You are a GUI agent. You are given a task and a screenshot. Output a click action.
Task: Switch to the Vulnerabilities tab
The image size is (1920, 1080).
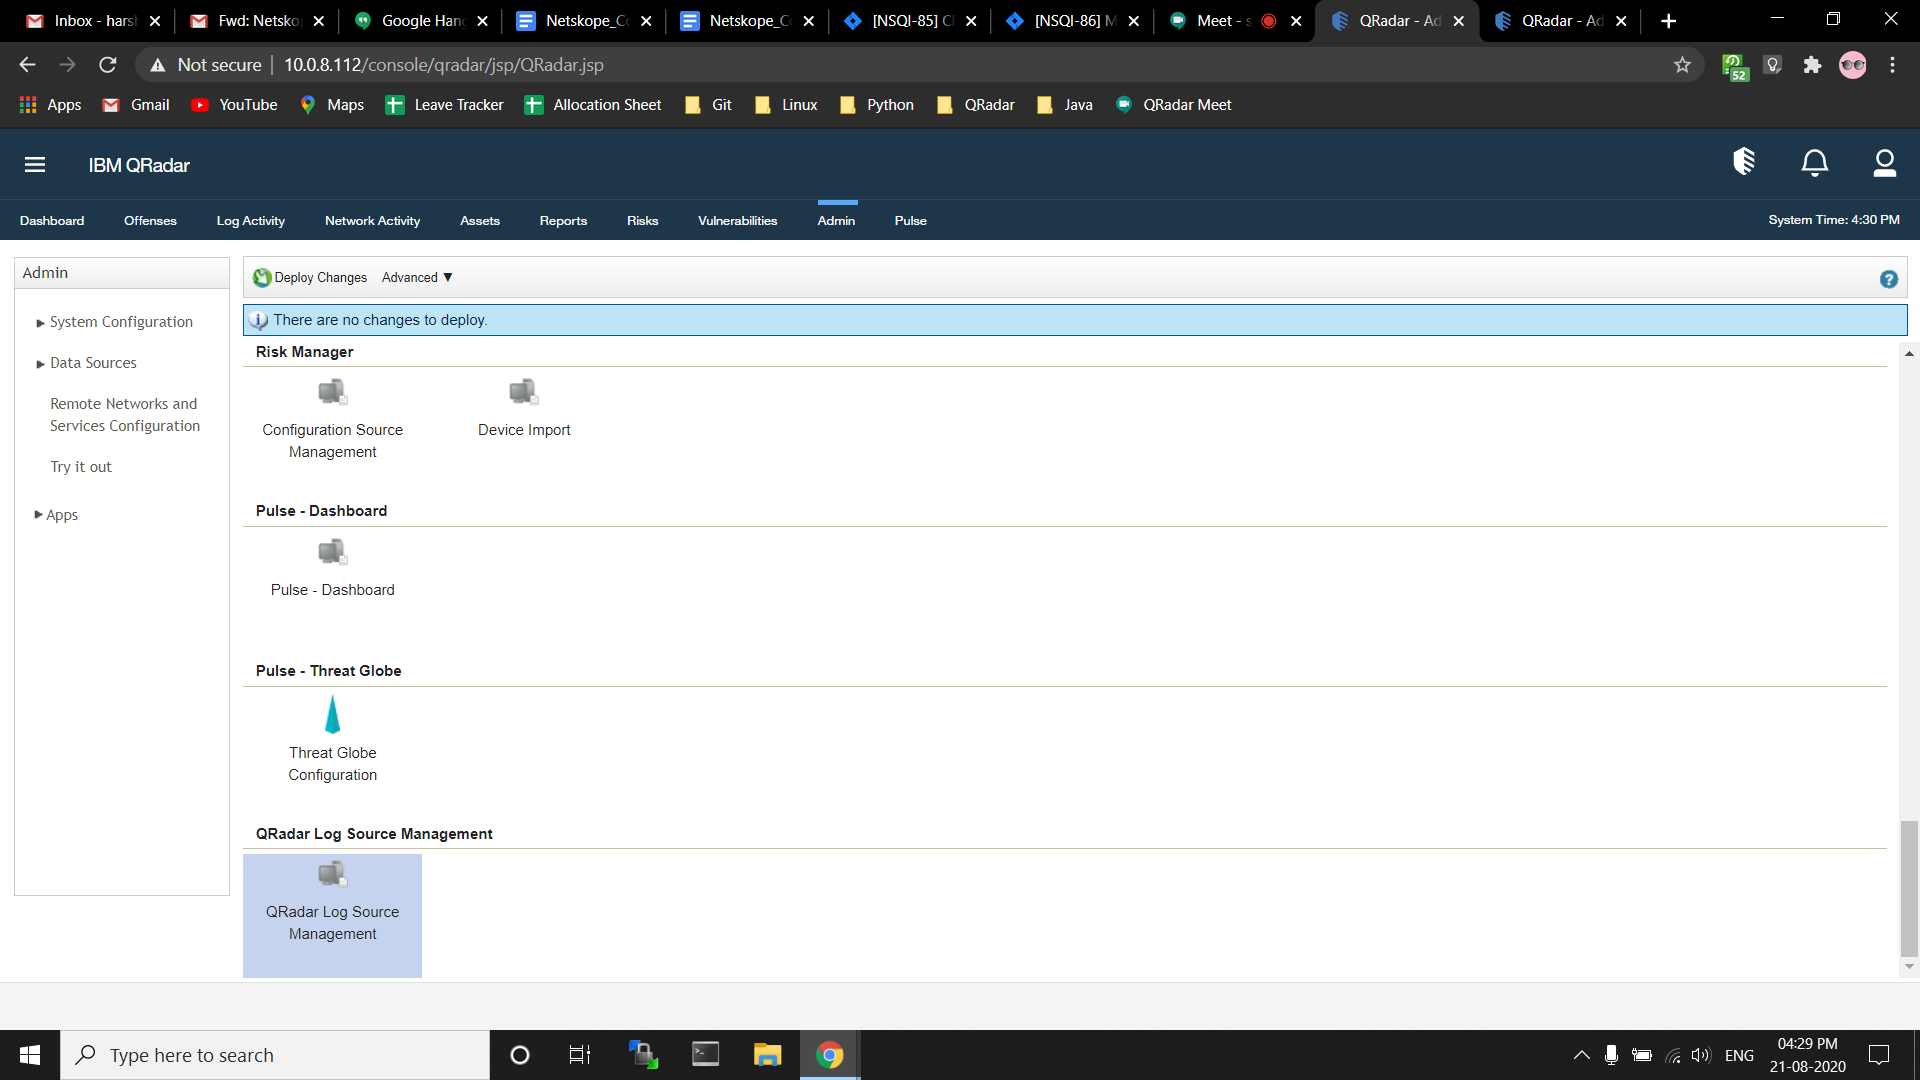pyautogui.click(x=737, y=220)
